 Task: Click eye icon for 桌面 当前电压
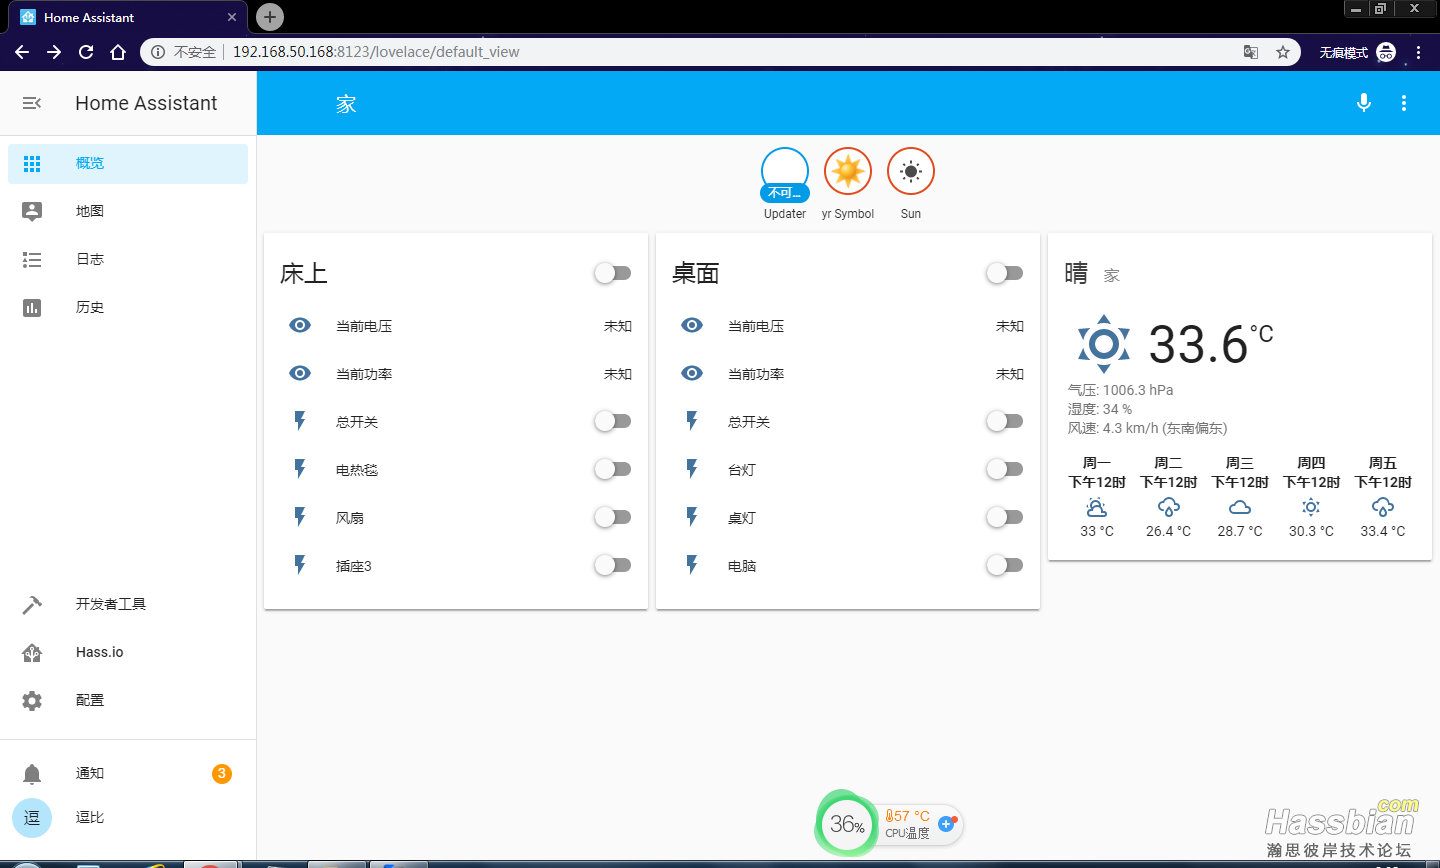692,325
